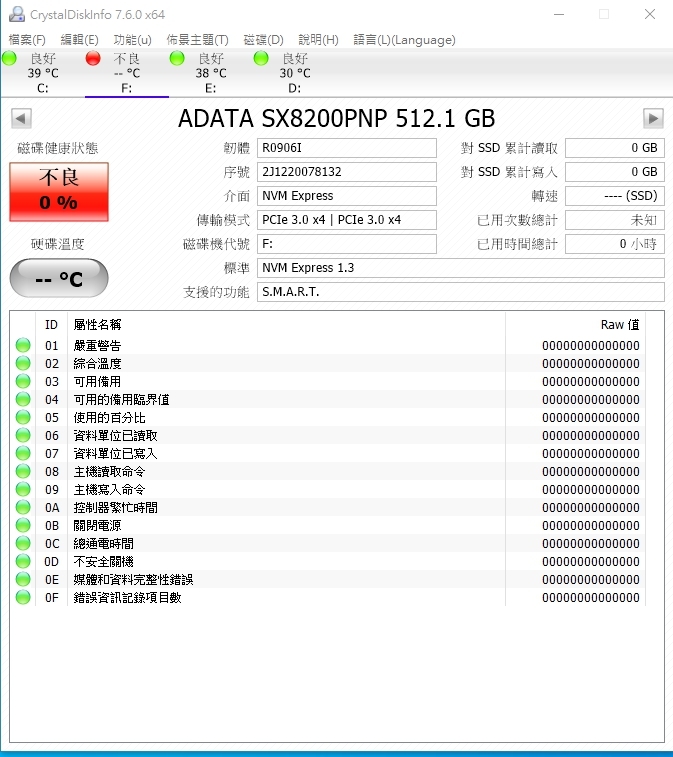Click the raw value of row 0A
673x757 pixels.
[x=590, y=508]
